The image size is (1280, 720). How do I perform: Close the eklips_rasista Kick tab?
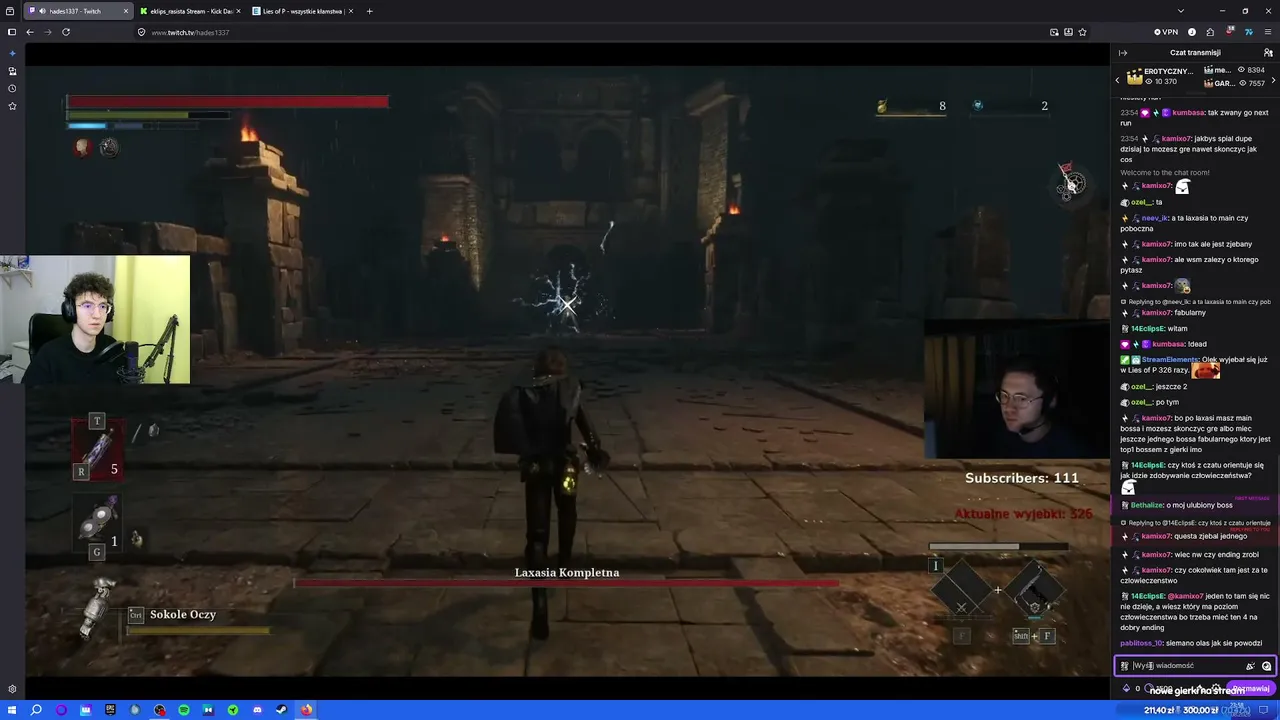(238, 11)
